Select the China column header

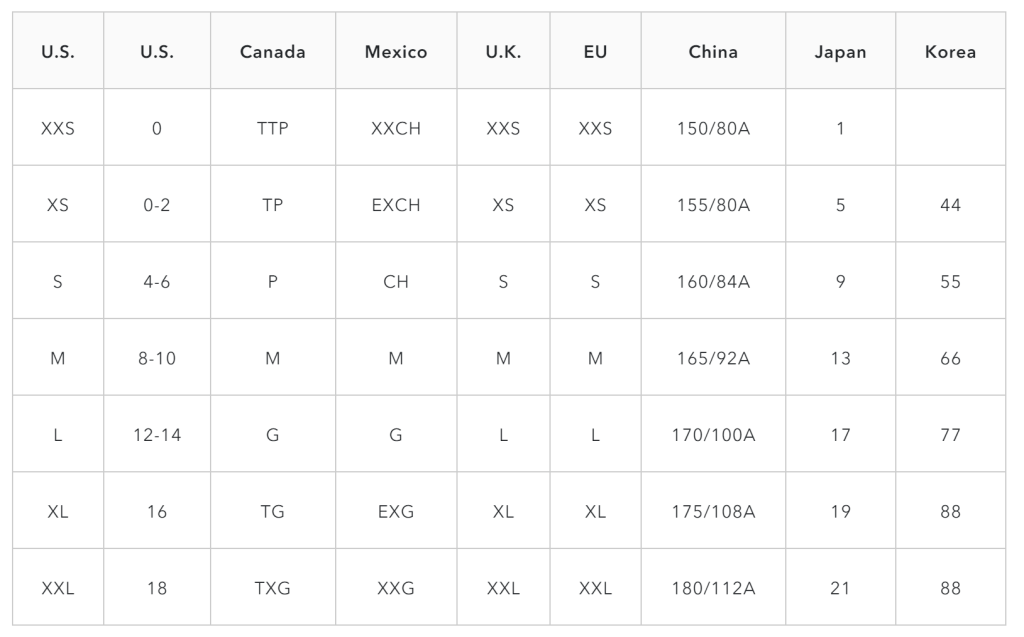pos(713,52)
